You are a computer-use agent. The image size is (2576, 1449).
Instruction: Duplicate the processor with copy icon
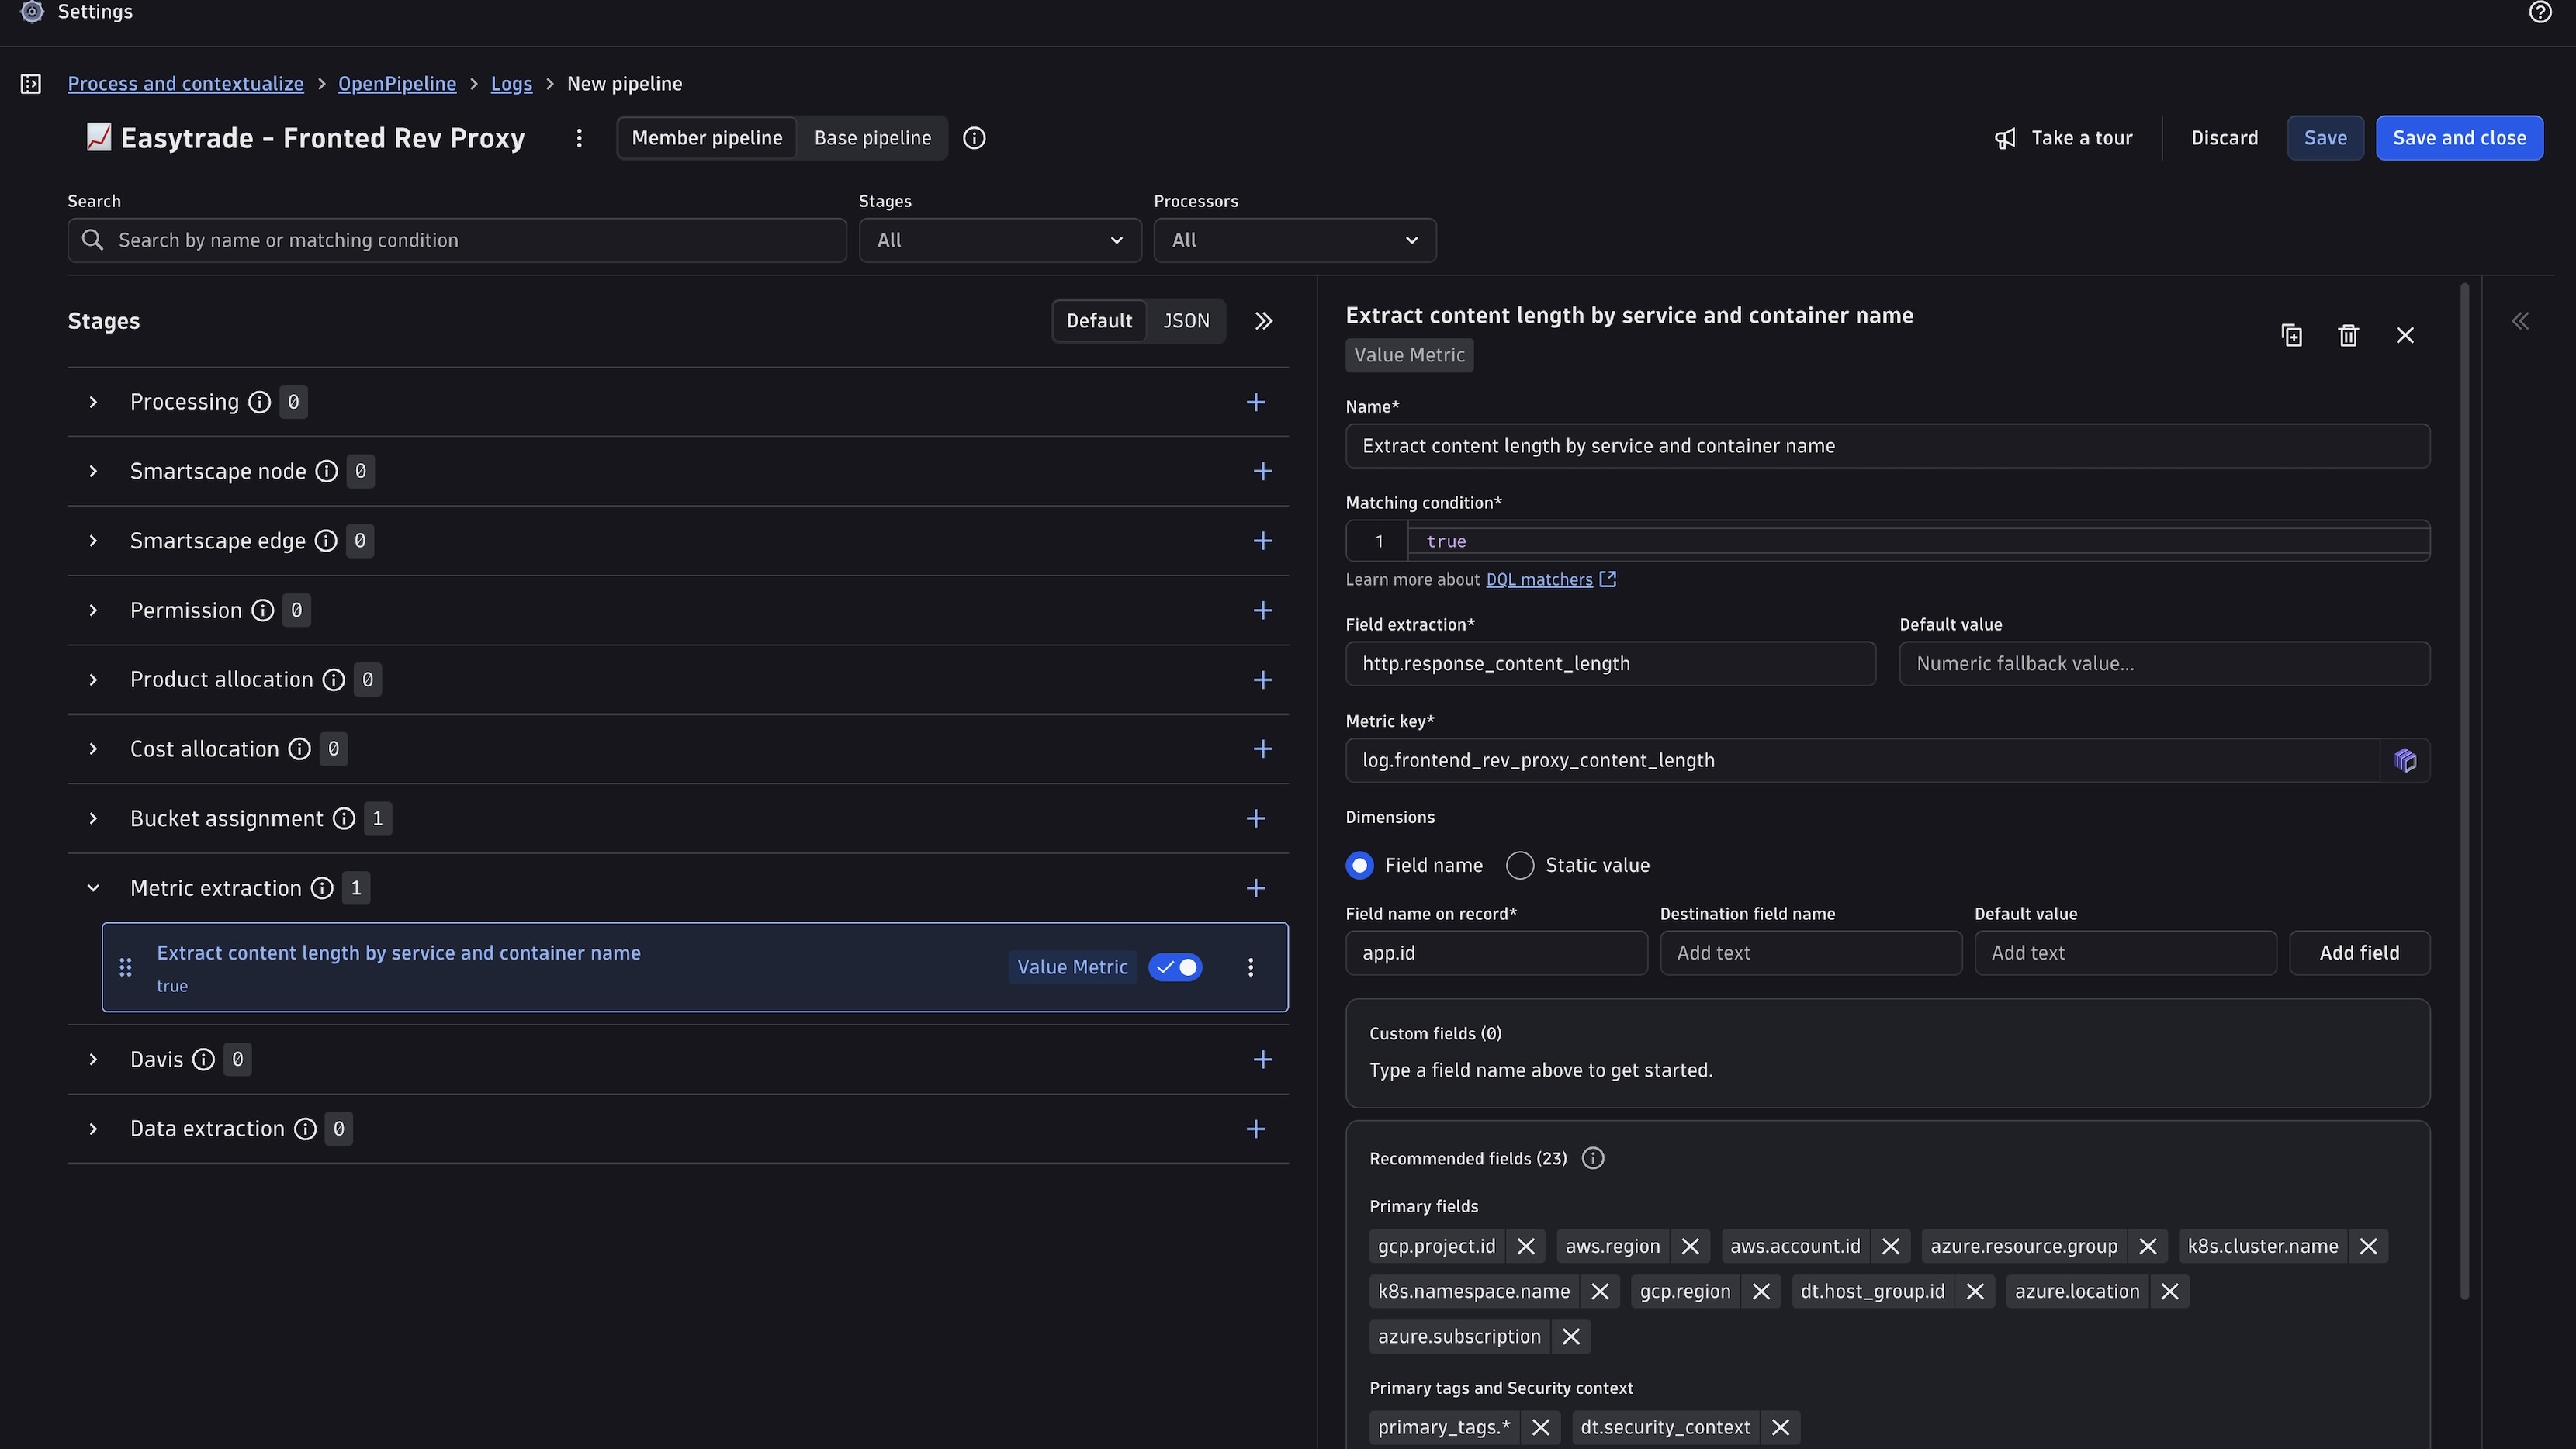(2292, 336)
